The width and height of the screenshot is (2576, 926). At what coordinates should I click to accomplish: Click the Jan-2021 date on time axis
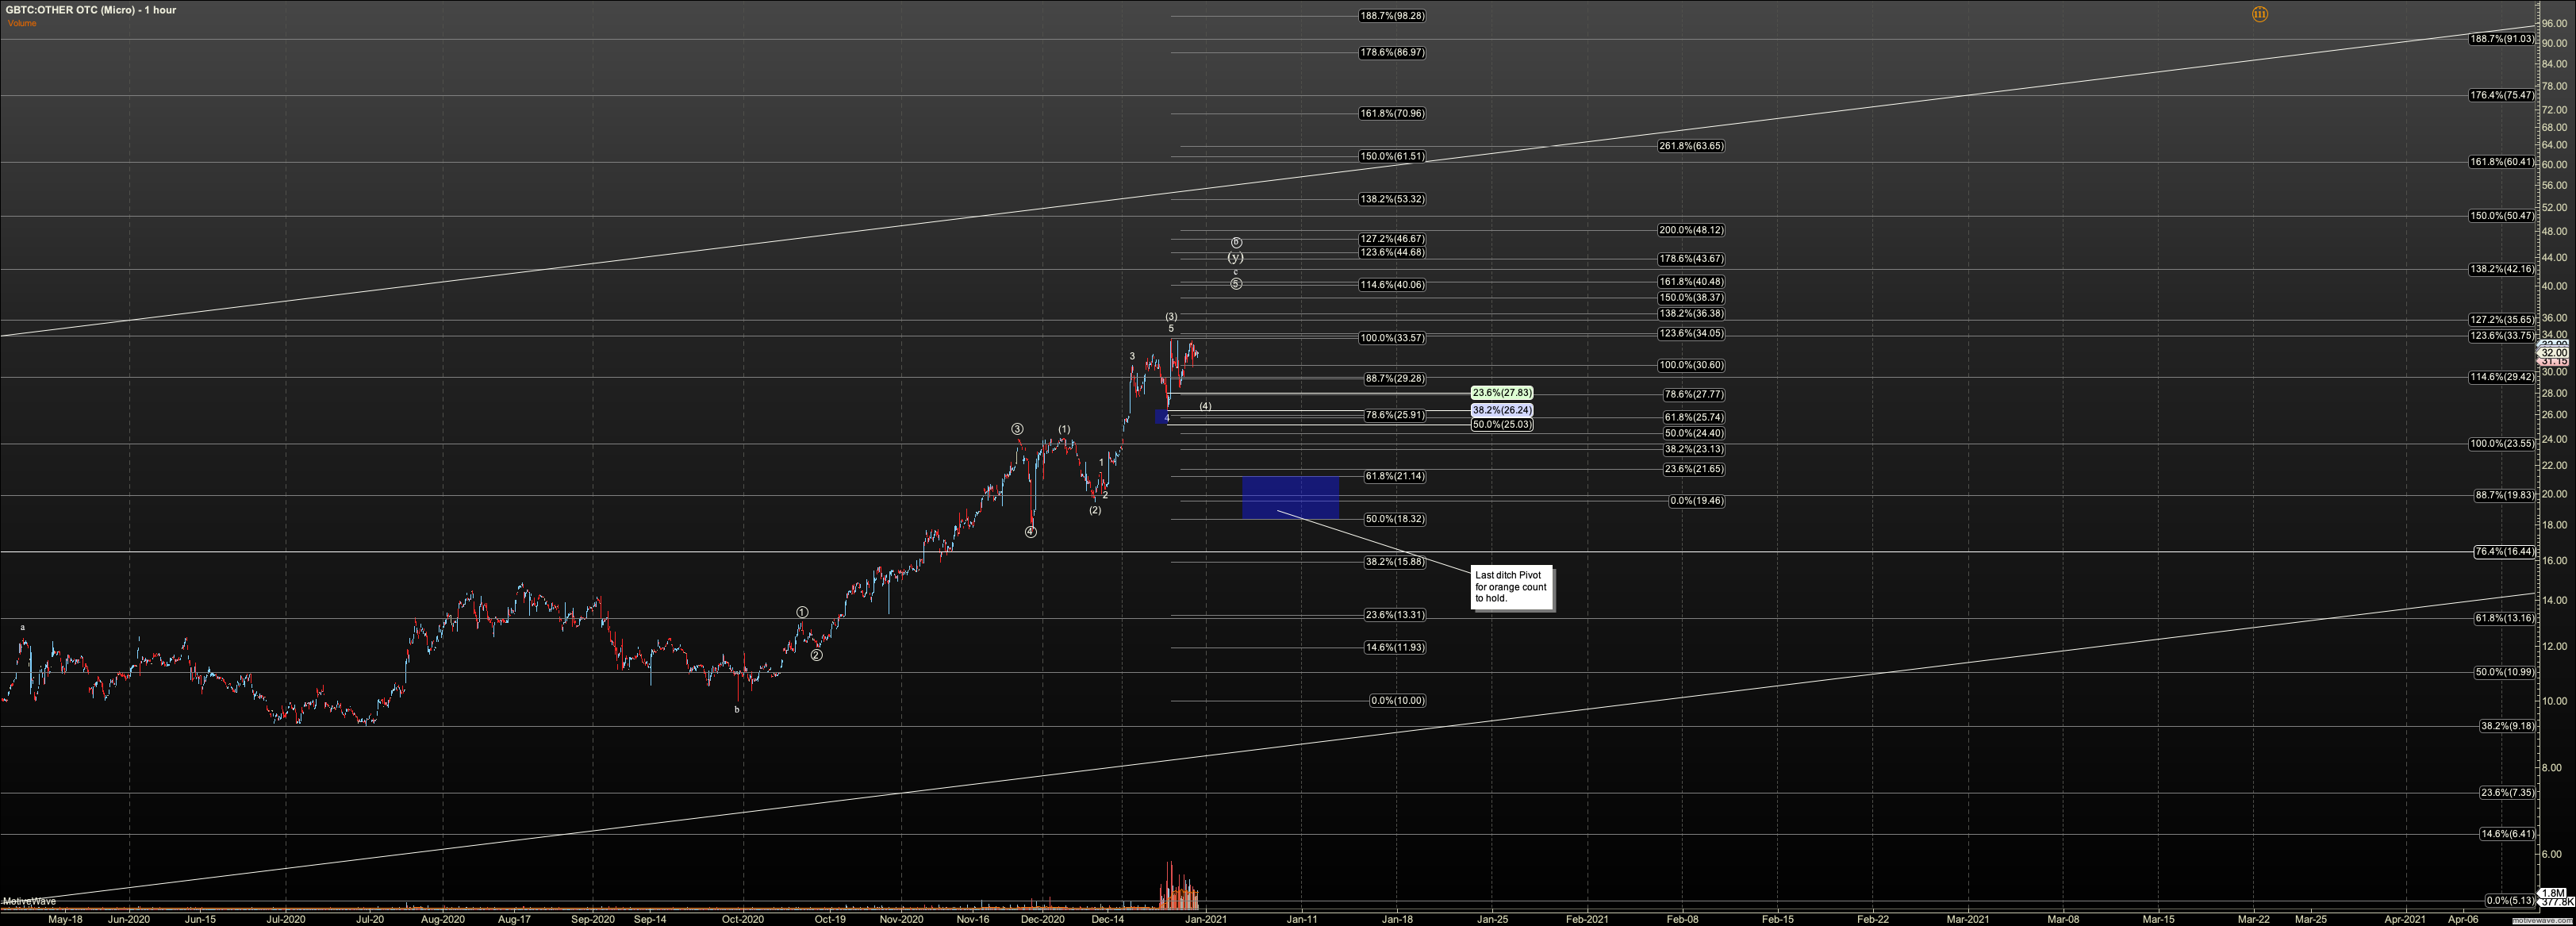pyautogui.click(x=1206, y=918)
